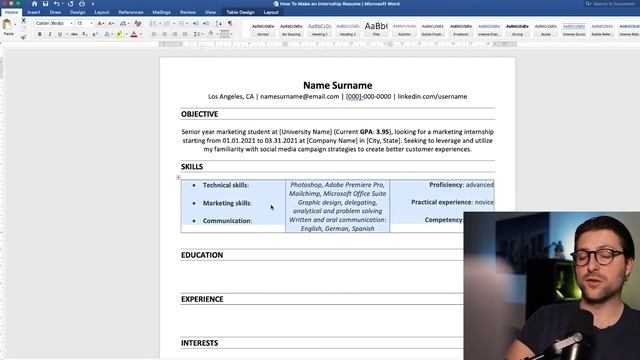Justify the text
Viewport: 640px width, 360px height.
(x=185, y=34)
